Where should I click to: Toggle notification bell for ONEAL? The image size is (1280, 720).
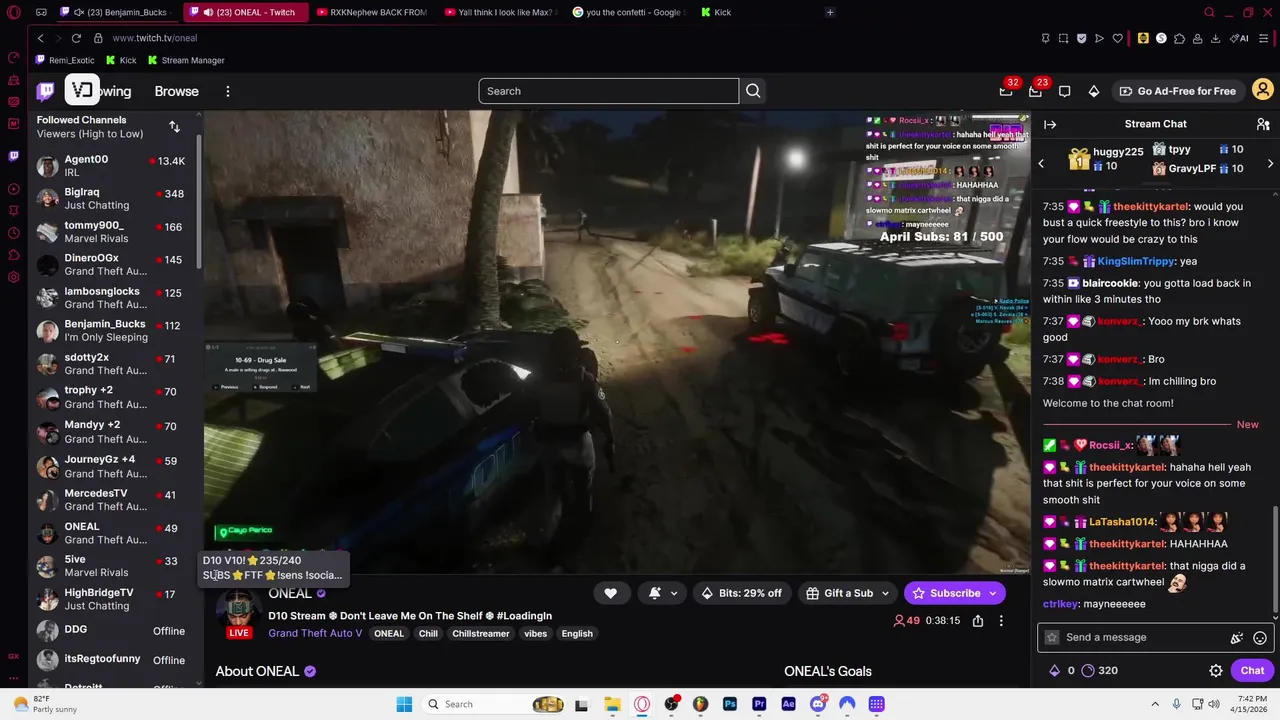655,593
